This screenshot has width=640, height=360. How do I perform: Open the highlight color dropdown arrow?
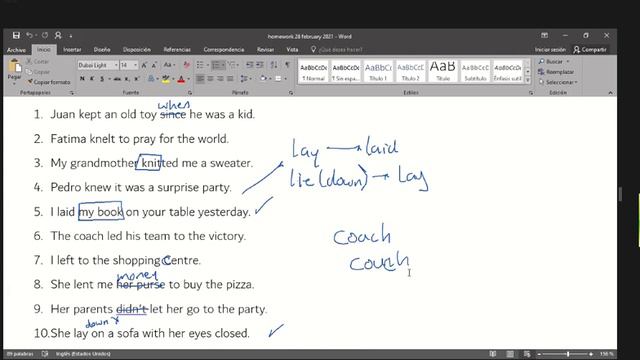click(x=173, y=78)
